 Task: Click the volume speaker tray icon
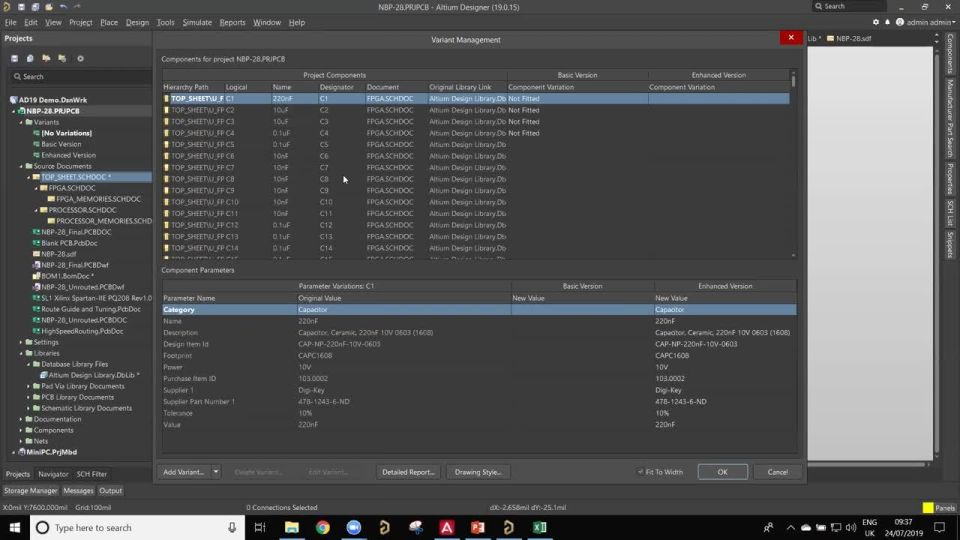click(850, 527)
